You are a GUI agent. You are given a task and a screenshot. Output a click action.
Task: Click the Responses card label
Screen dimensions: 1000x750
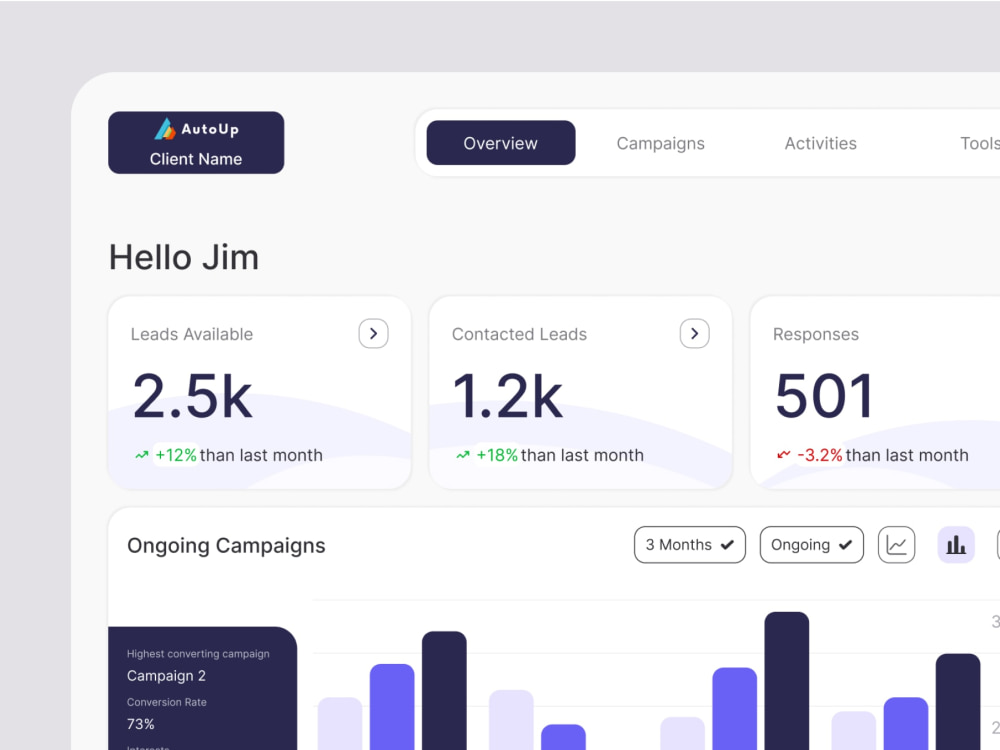tap(816, 334)
